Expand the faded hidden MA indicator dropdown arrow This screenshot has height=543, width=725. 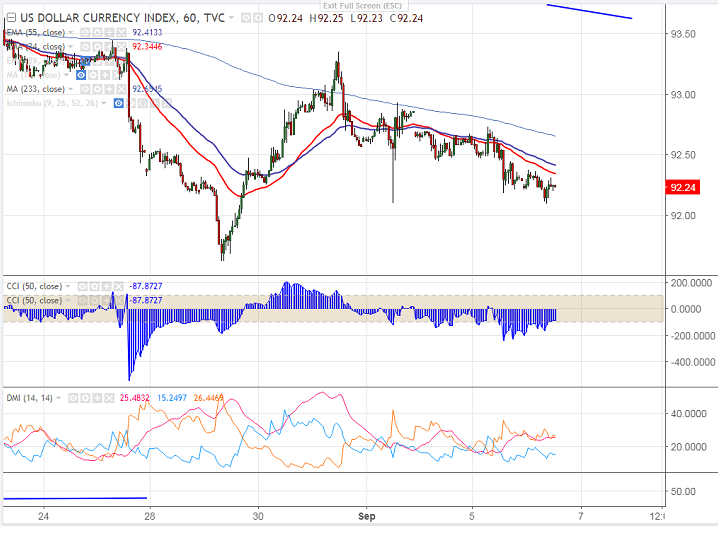(x=66, y=75)
